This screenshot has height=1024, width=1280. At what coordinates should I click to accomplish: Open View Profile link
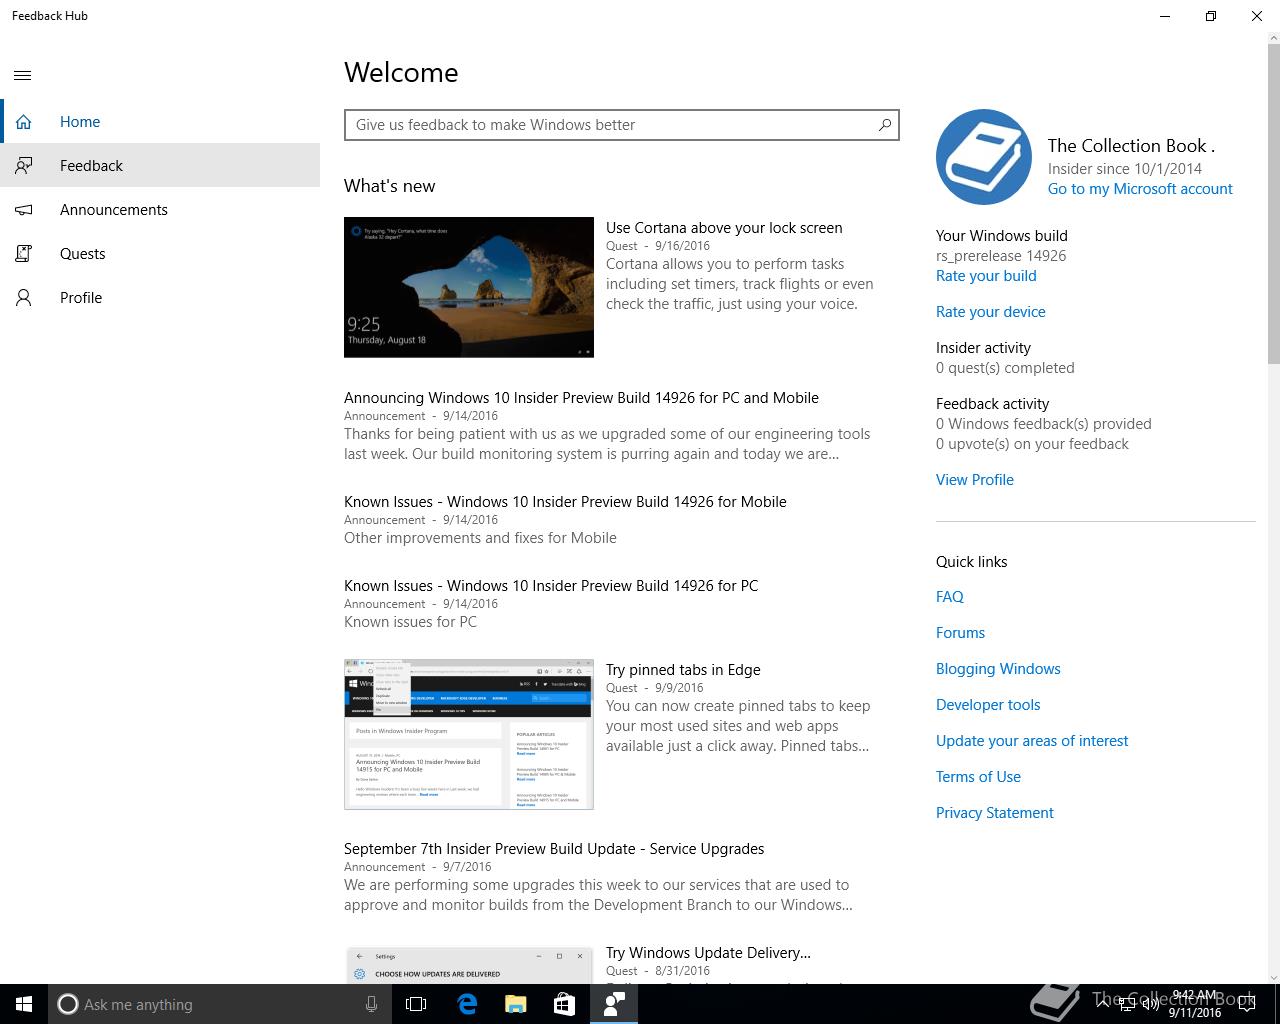(x=975, y=480)
